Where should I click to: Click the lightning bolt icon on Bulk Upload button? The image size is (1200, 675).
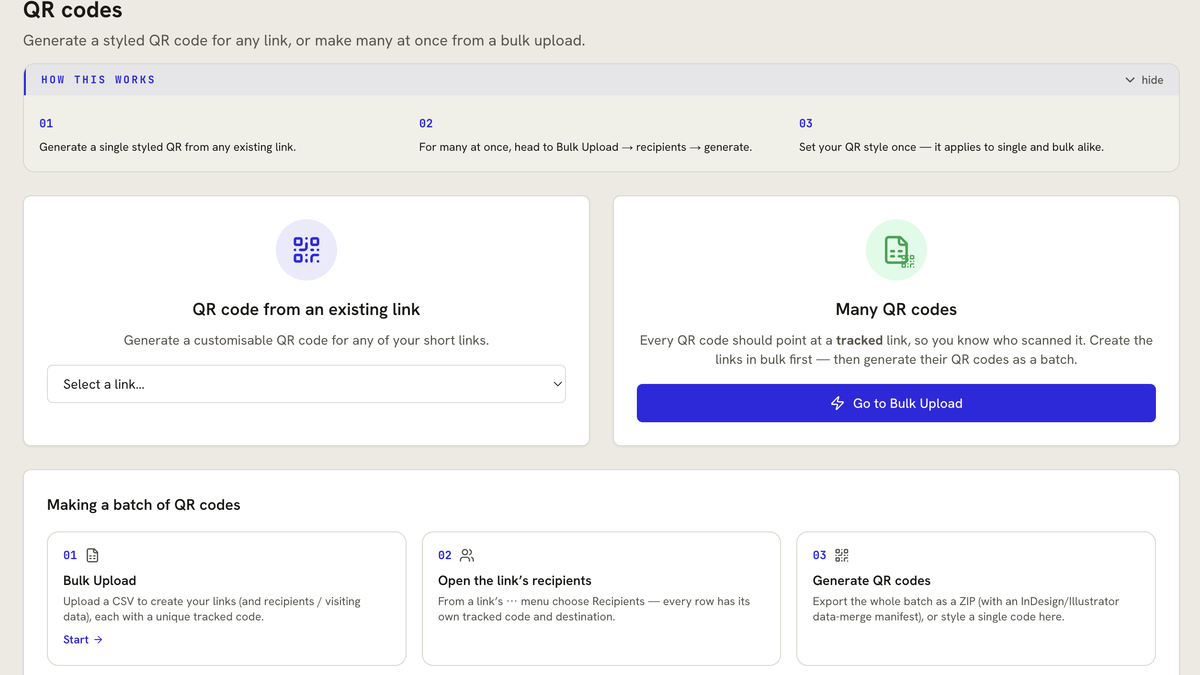838,403
